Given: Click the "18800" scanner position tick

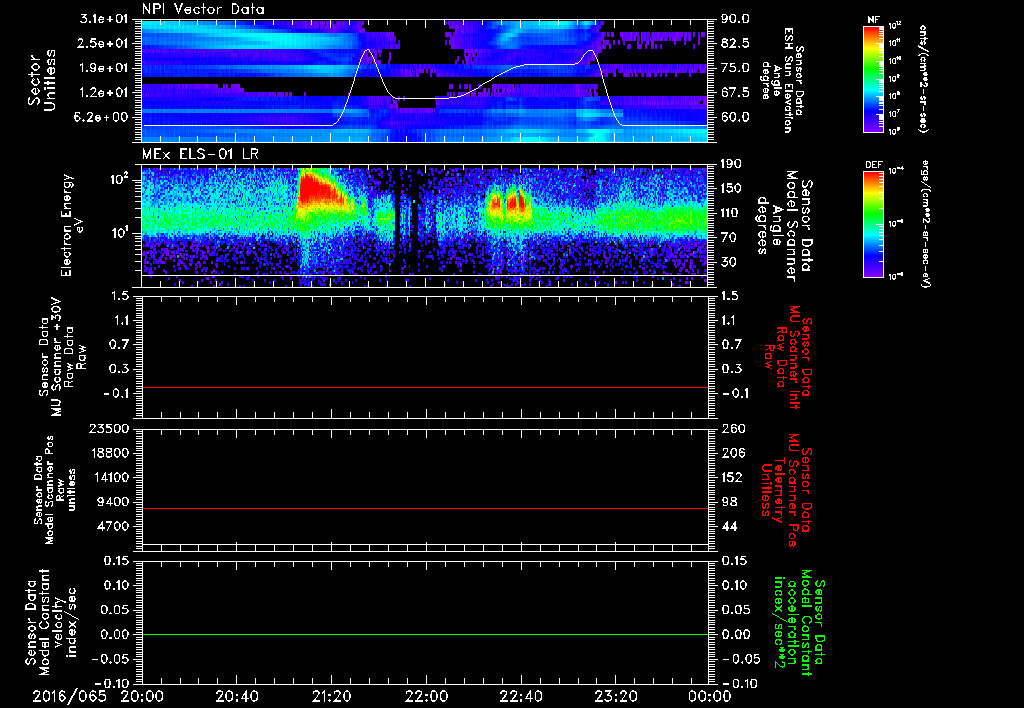Looking at the screenshot, I should coord(110,453).
